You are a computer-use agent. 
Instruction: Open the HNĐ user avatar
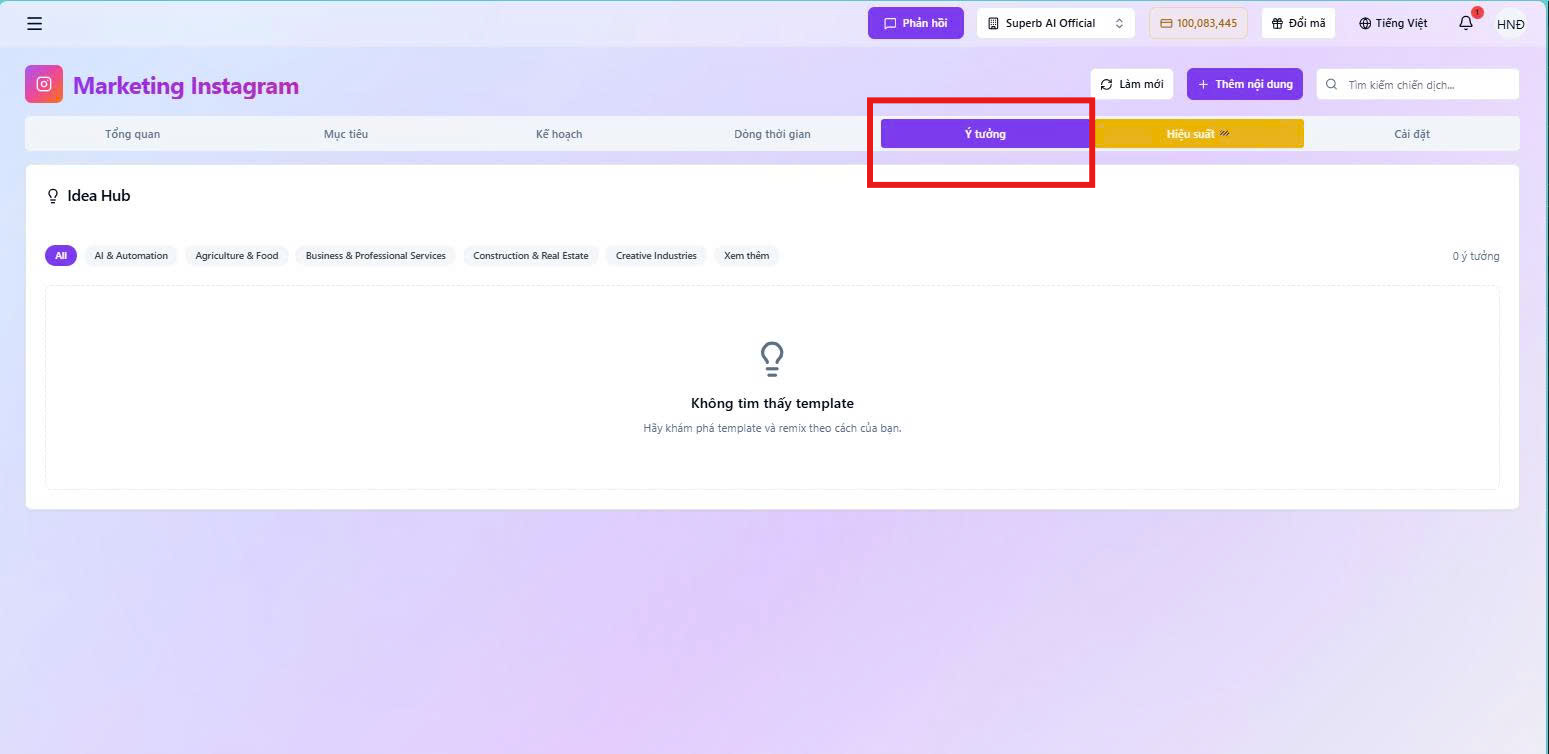pyautogui.click(x=1510, y=24)
